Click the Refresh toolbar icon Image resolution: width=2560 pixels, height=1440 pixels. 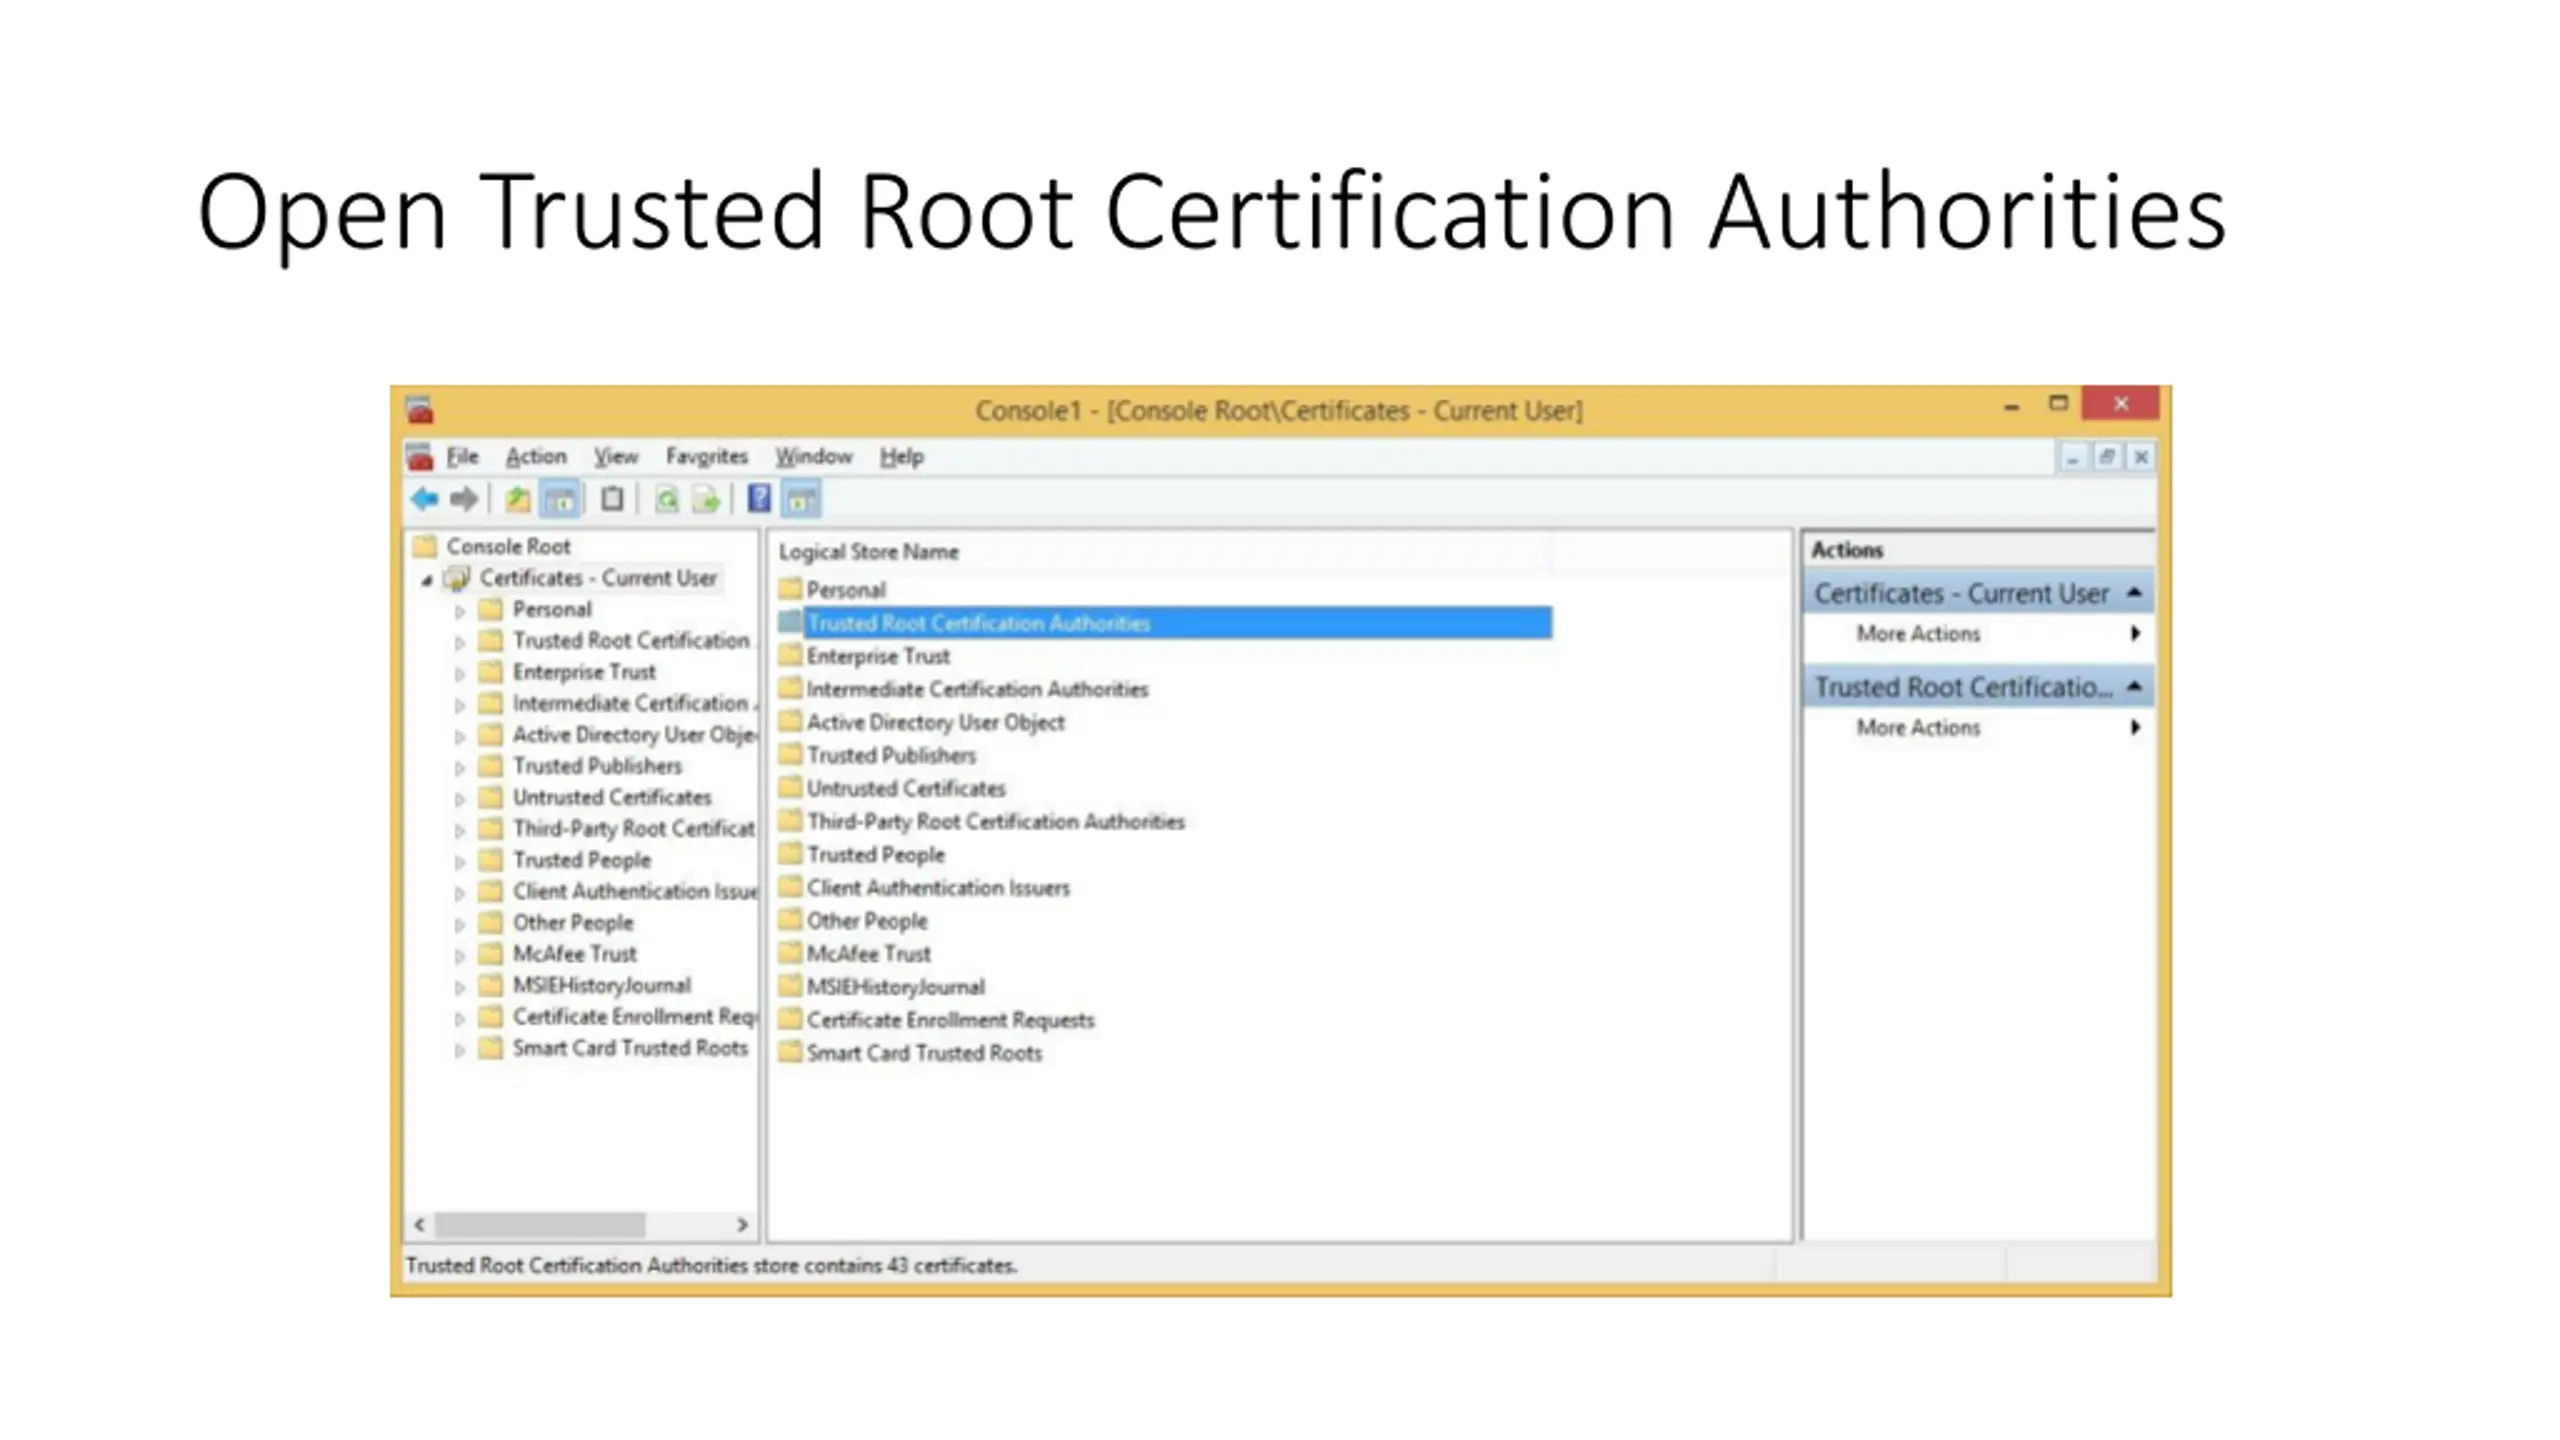point(666,498)
